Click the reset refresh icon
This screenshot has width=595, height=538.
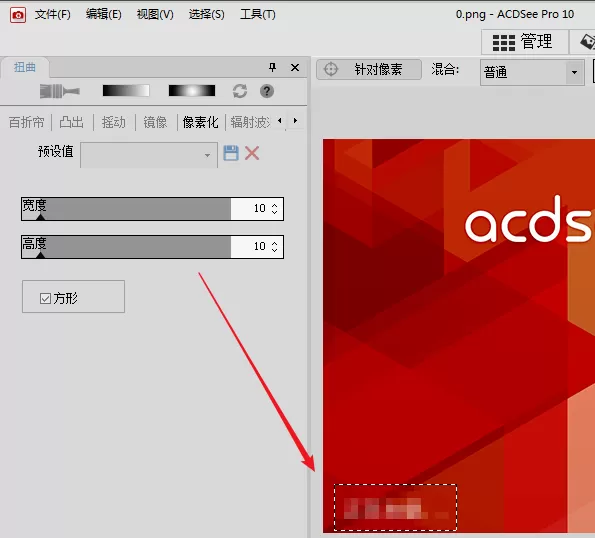click(240, 91)
